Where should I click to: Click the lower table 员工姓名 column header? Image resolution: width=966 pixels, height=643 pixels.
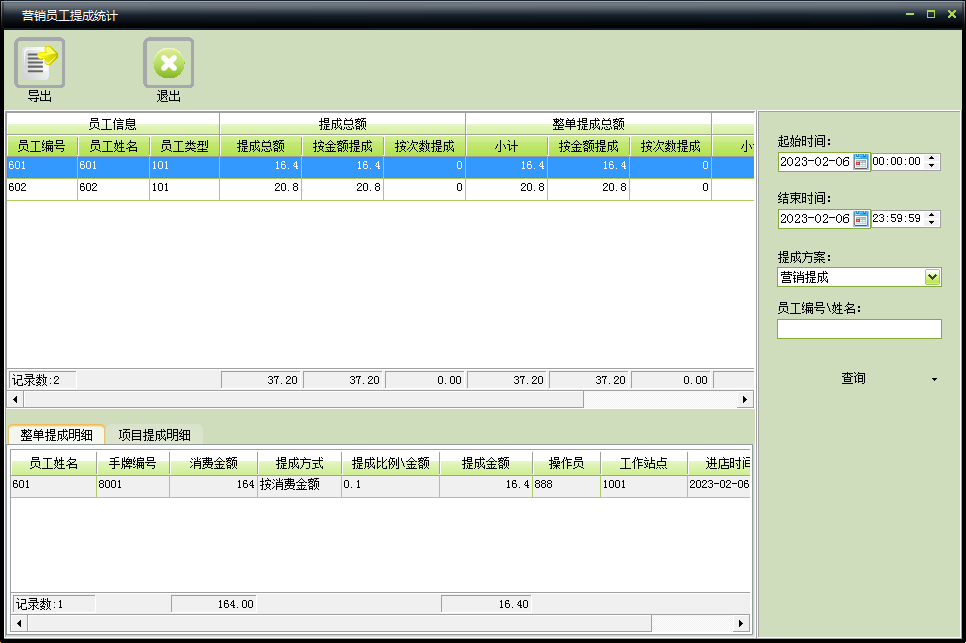pyautogui.click(x=54, y=463)
